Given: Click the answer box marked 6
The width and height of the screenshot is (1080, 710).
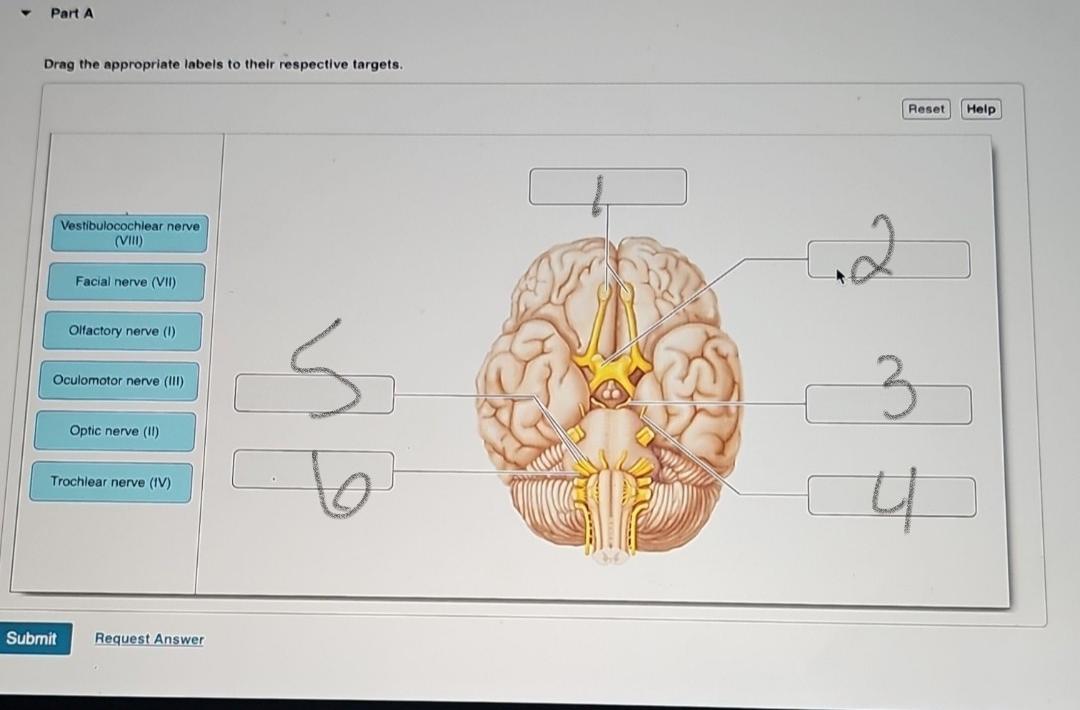Looking at the screenshot, I should point(312,470).
